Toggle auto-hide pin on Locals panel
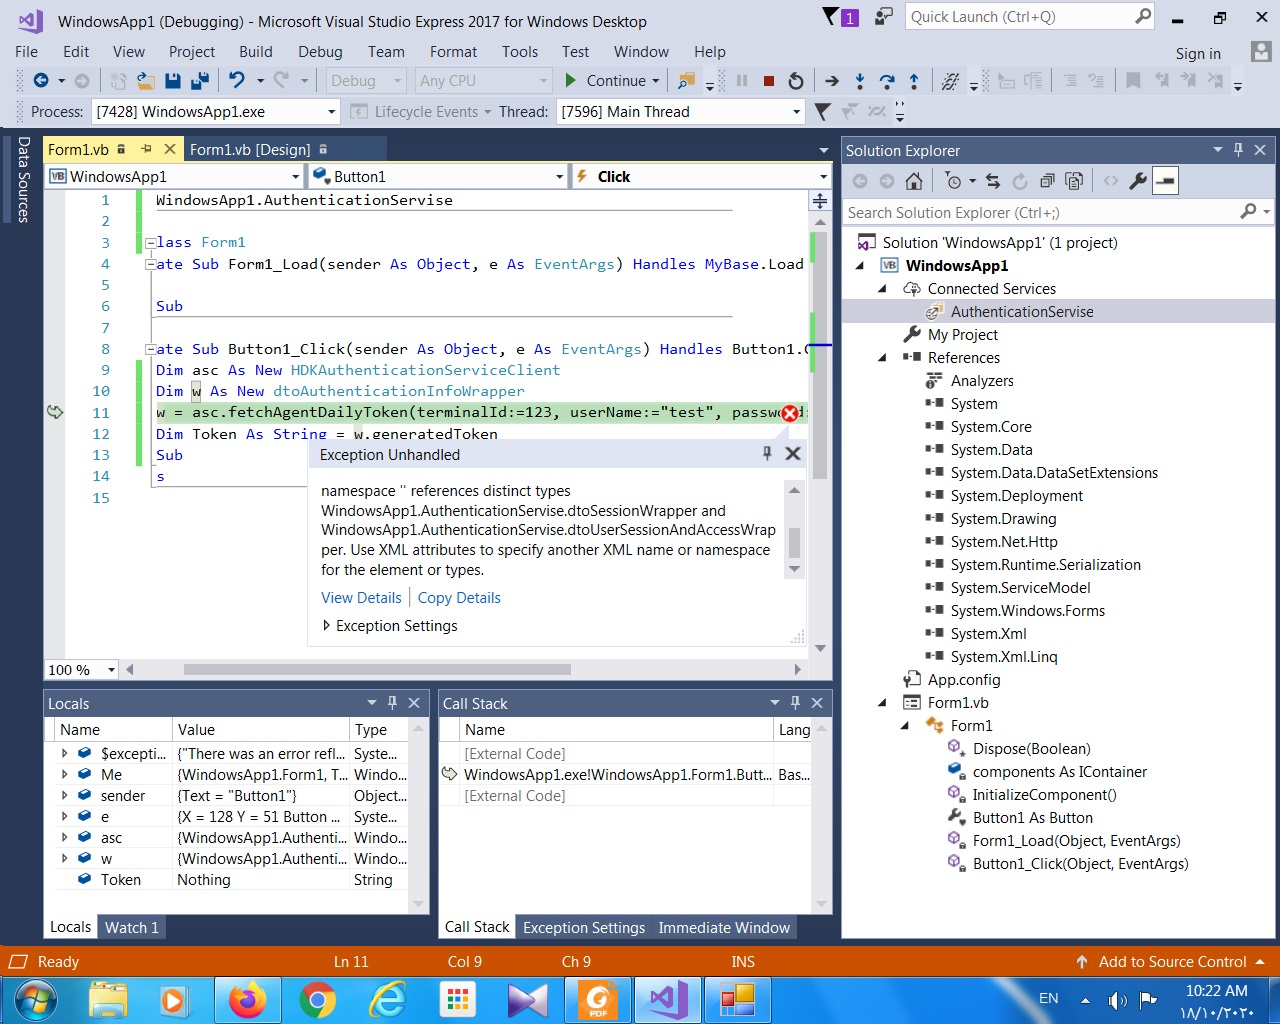 [x=392, y=703]
